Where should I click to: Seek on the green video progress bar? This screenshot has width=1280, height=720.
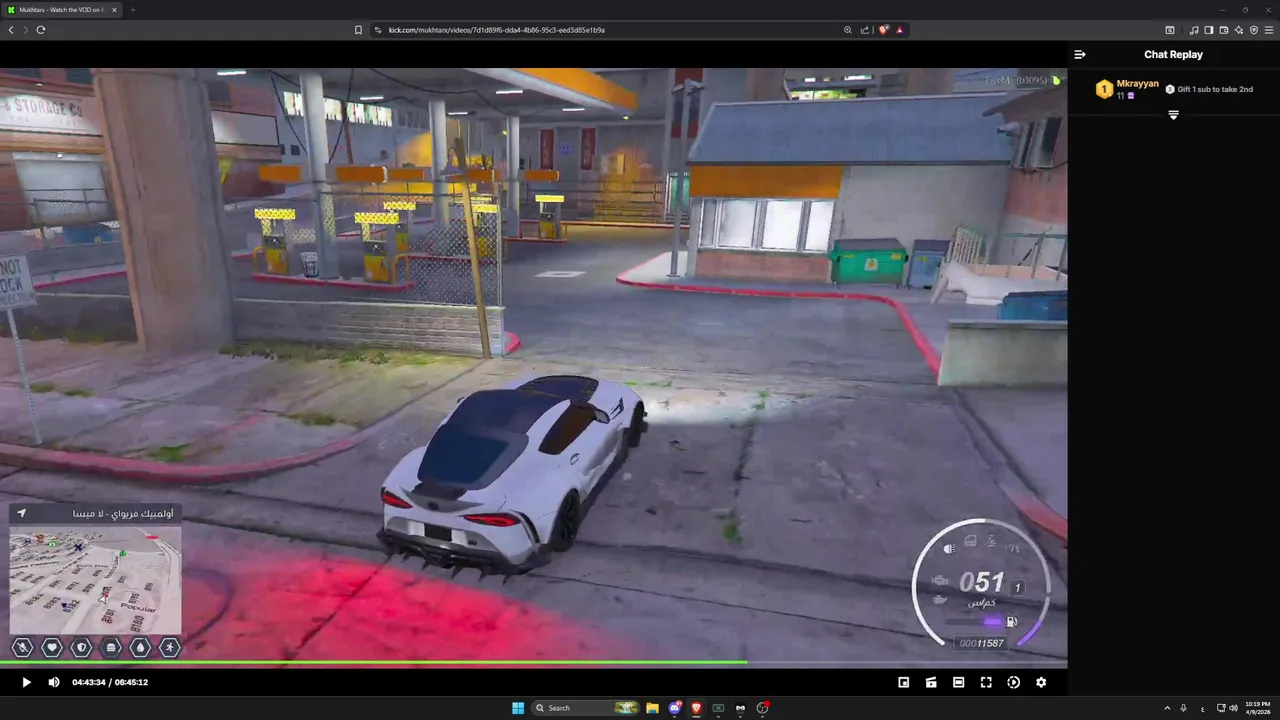pos(533,662)
